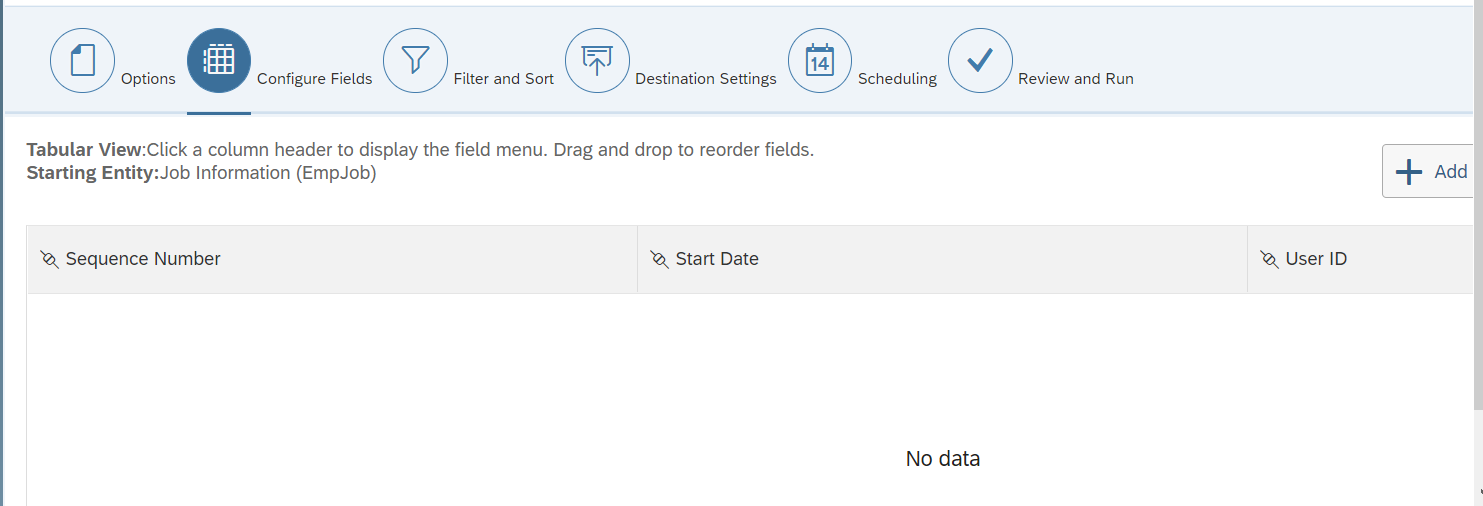This screenshot has width=1483, height=506.
Task: Open the Review and Run checkmark icon
Action: 980,61
